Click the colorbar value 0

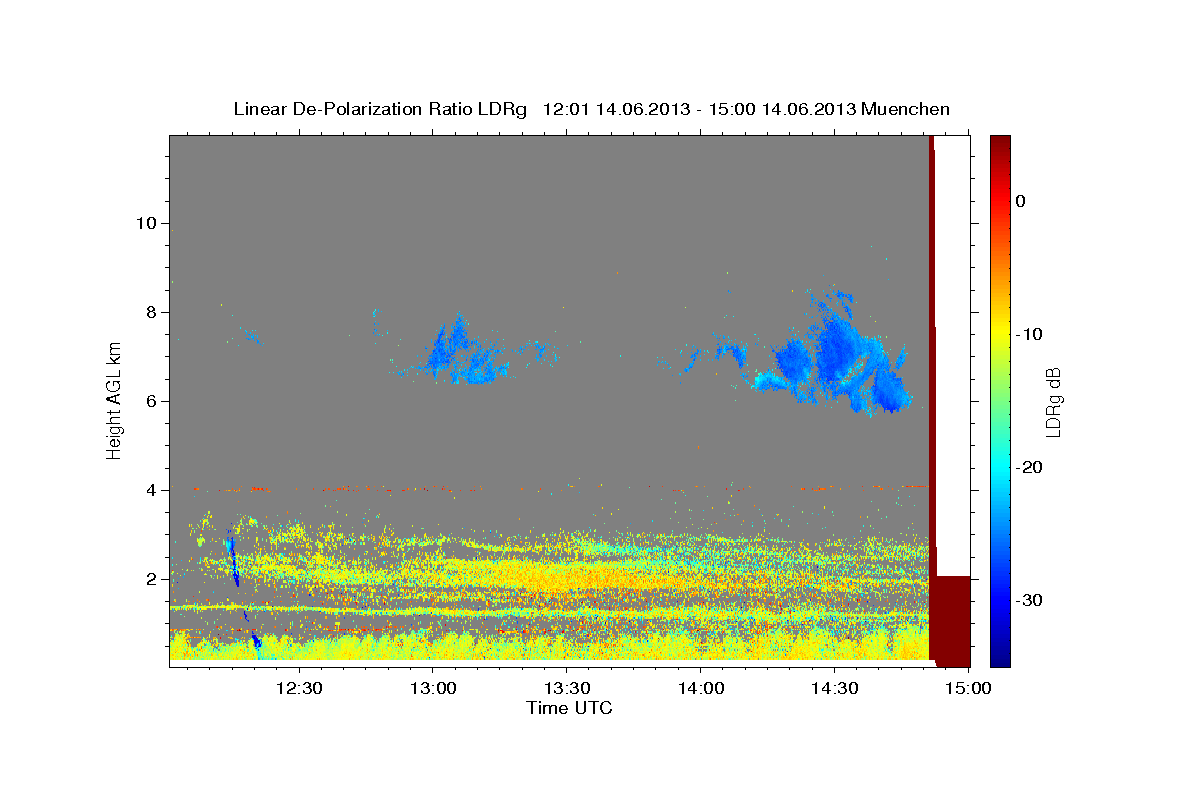tap(1020, 201)
